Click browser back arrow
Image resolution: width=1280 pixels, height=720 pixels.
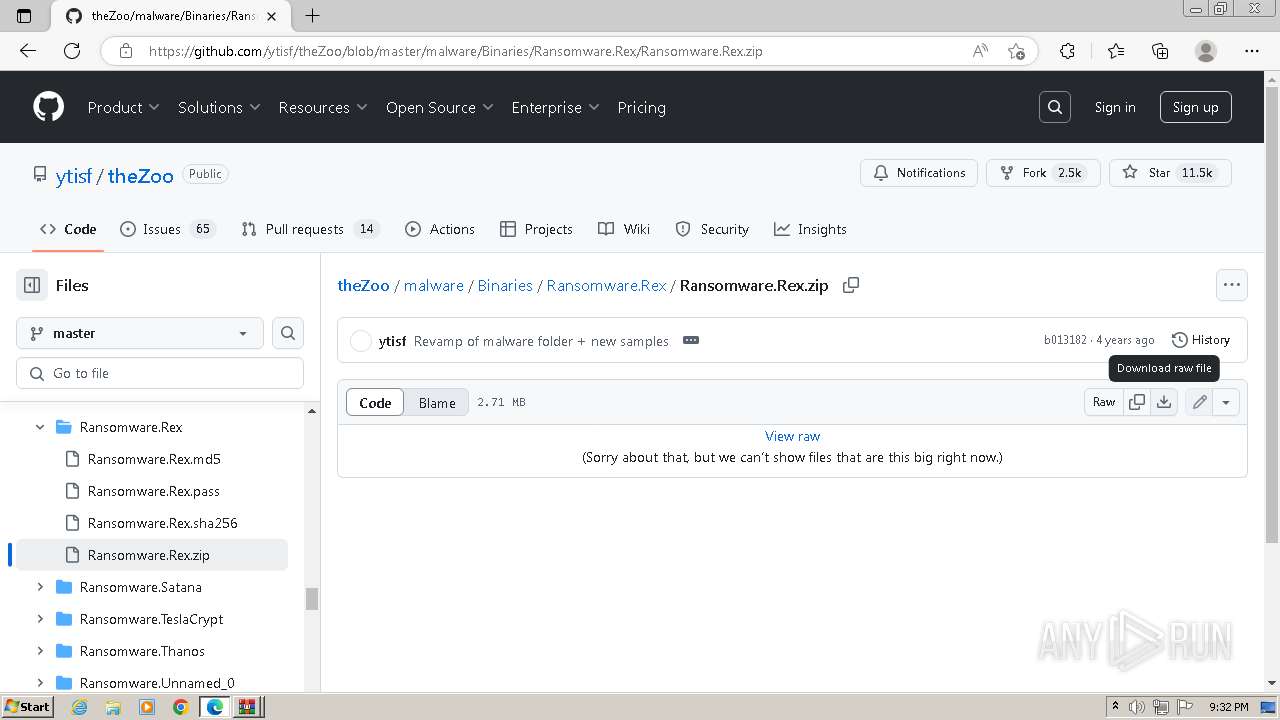click(x=27, y=51)
